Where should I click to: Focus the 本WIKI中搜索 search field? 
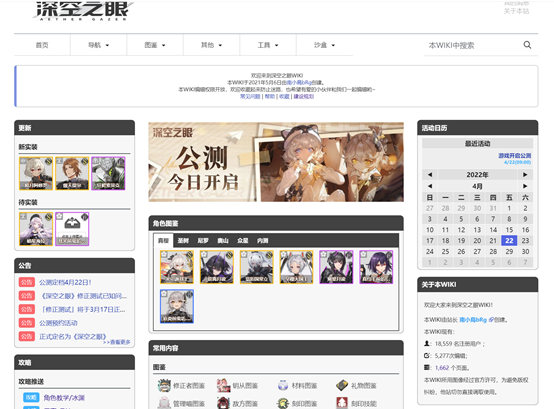(473, 45)
